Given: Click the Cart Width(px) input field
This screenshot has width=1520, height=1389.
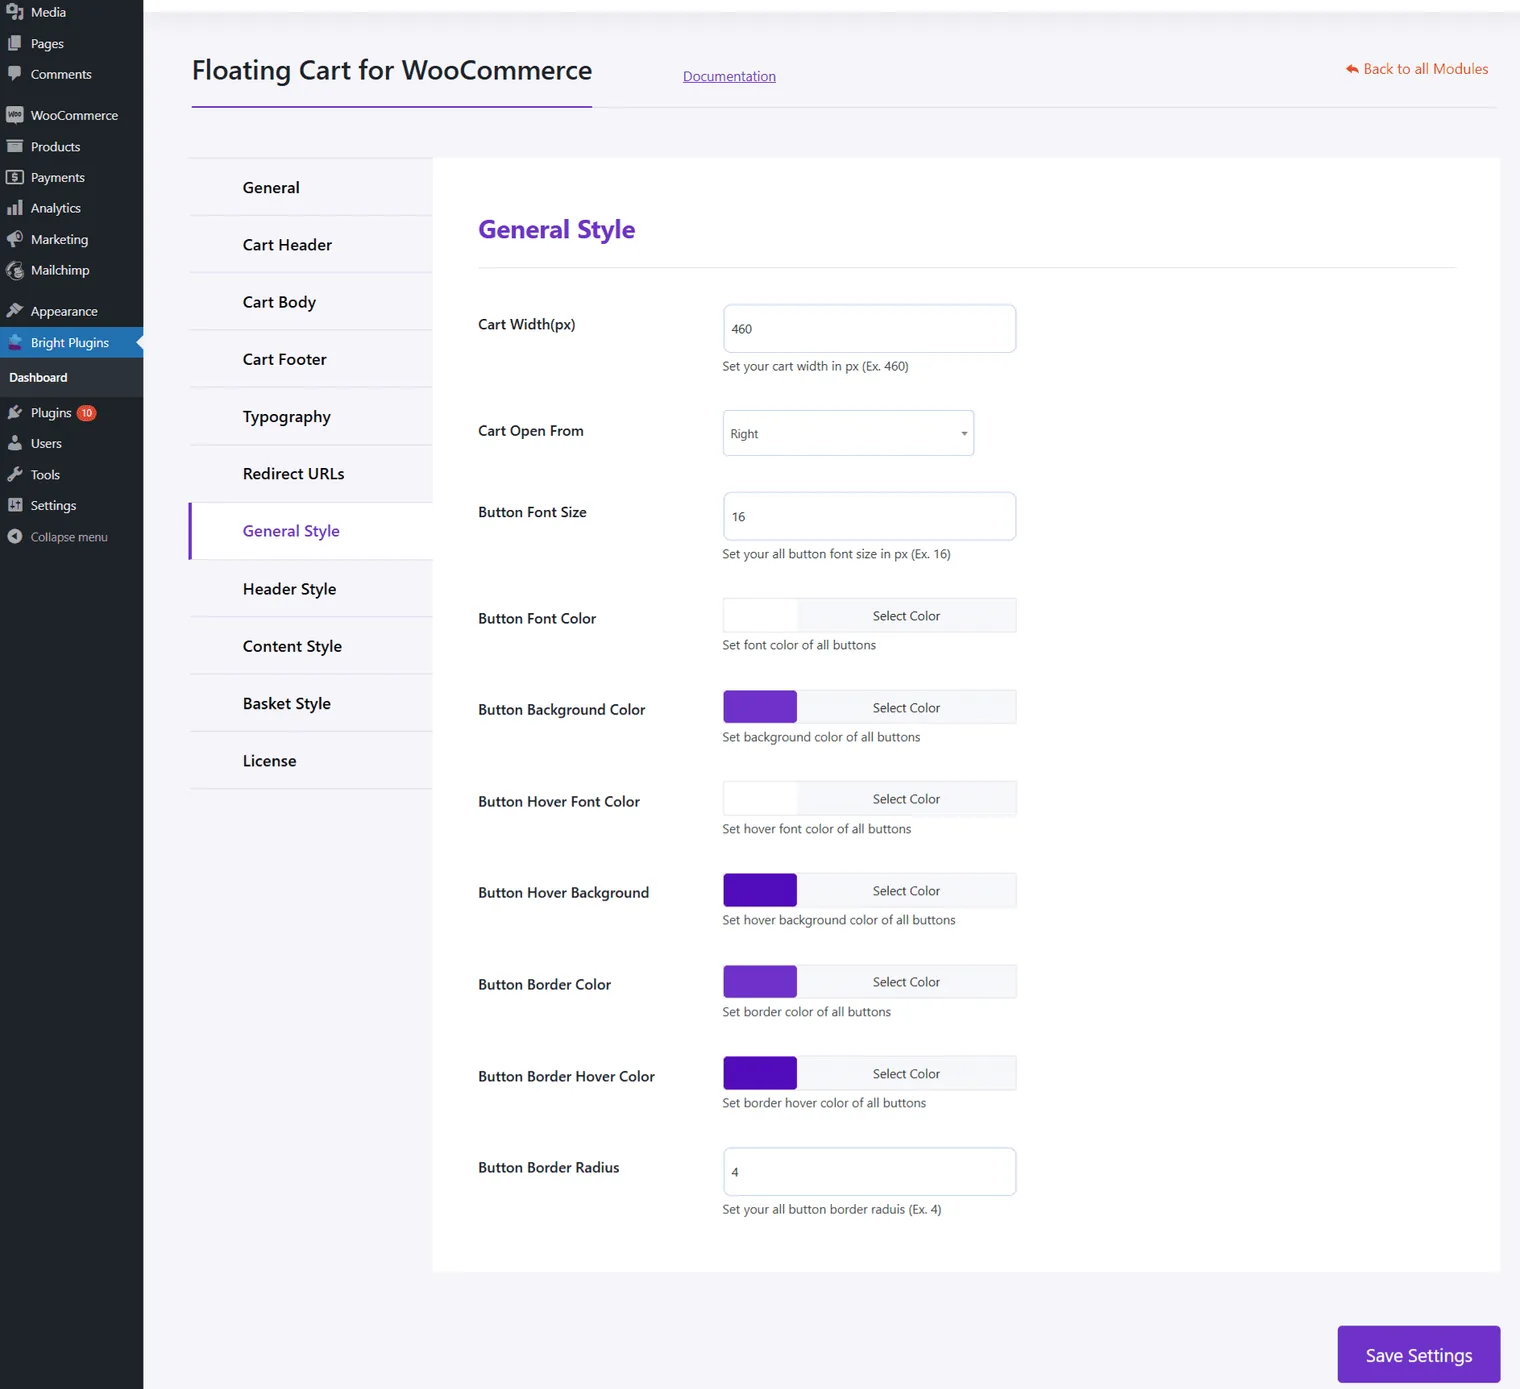Looking at the screenshot, I should coord(869,328).
